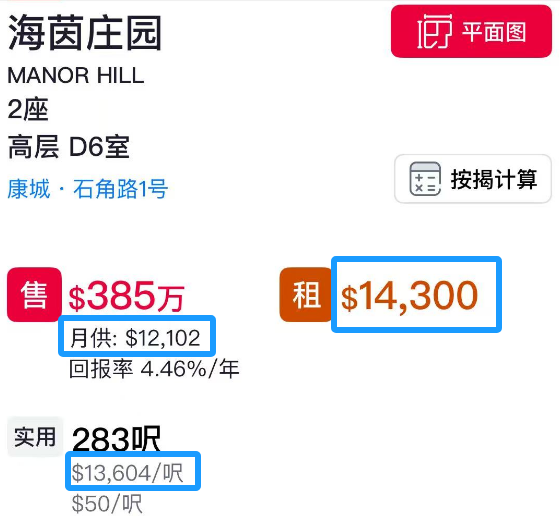Click the calculator icon beside 按揭计算
Screen dimensions: 560x526
(425, 179)
